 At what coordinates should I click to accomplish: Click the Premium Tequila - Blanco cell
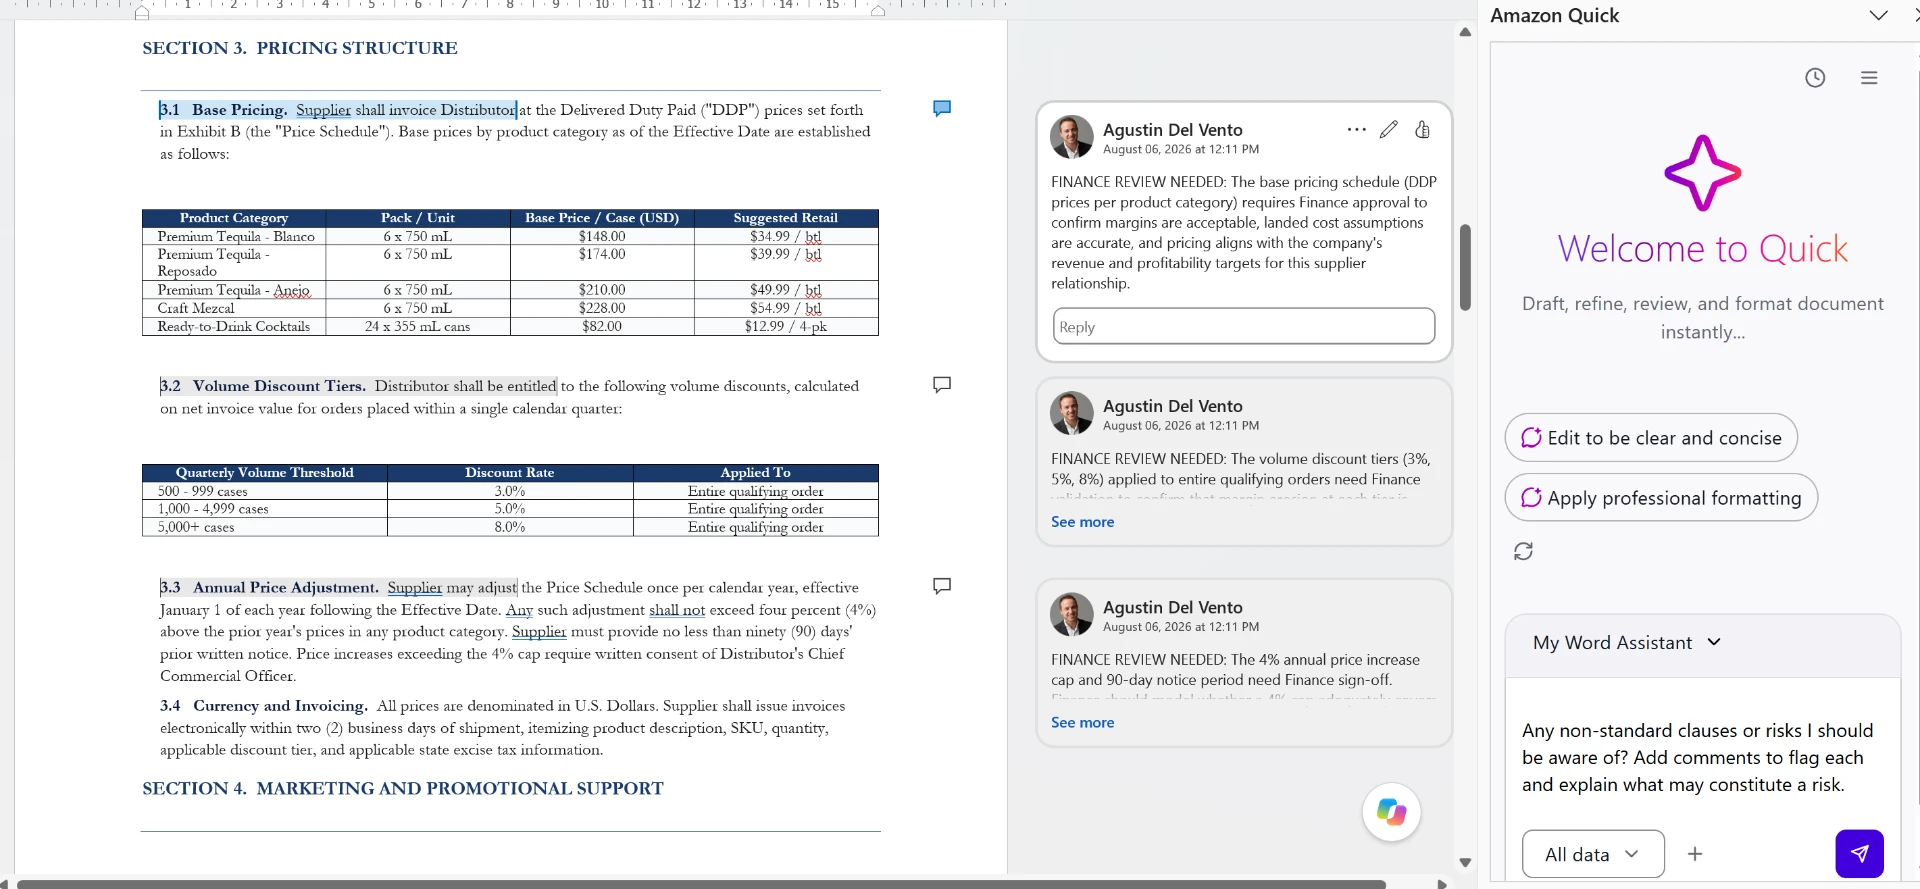point(236,237)
